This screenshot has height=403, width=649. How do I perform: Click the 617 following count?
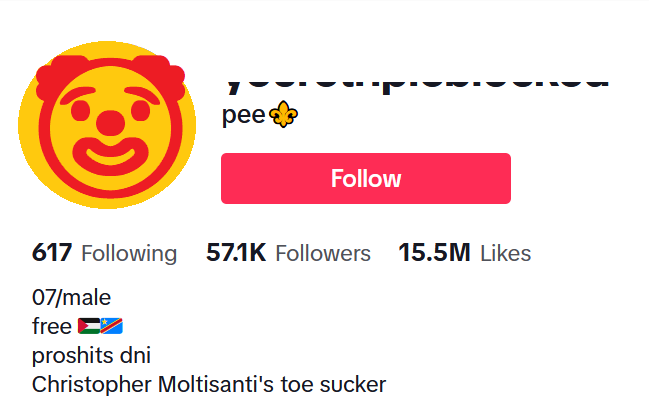52,253
